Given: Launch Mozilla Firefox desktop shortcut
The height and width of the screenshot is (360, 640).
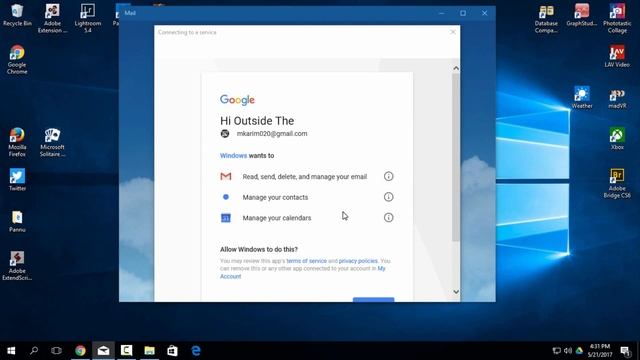Looking at the screenshot, I should tap(17, 142).
